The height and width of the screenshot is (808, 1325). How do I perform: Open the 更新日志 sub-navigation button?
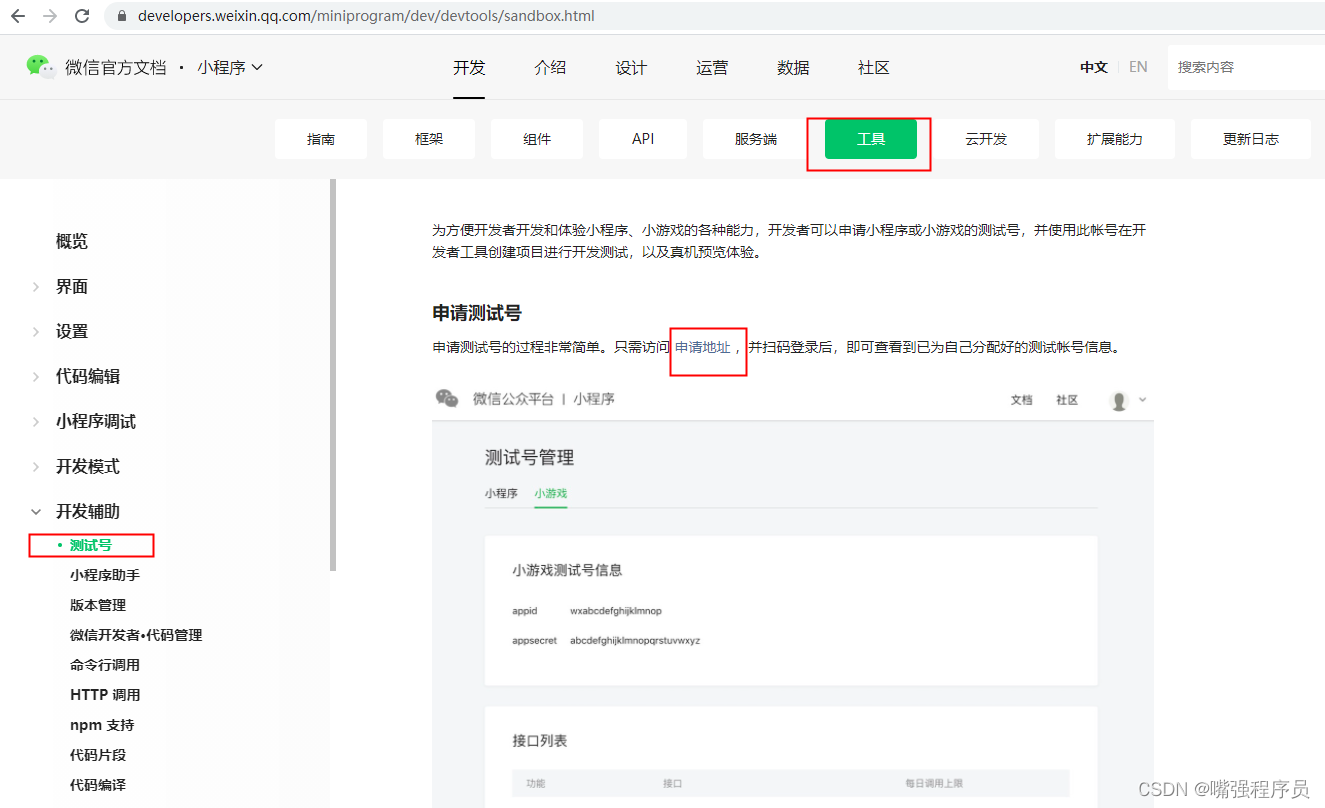(1251, 139)
